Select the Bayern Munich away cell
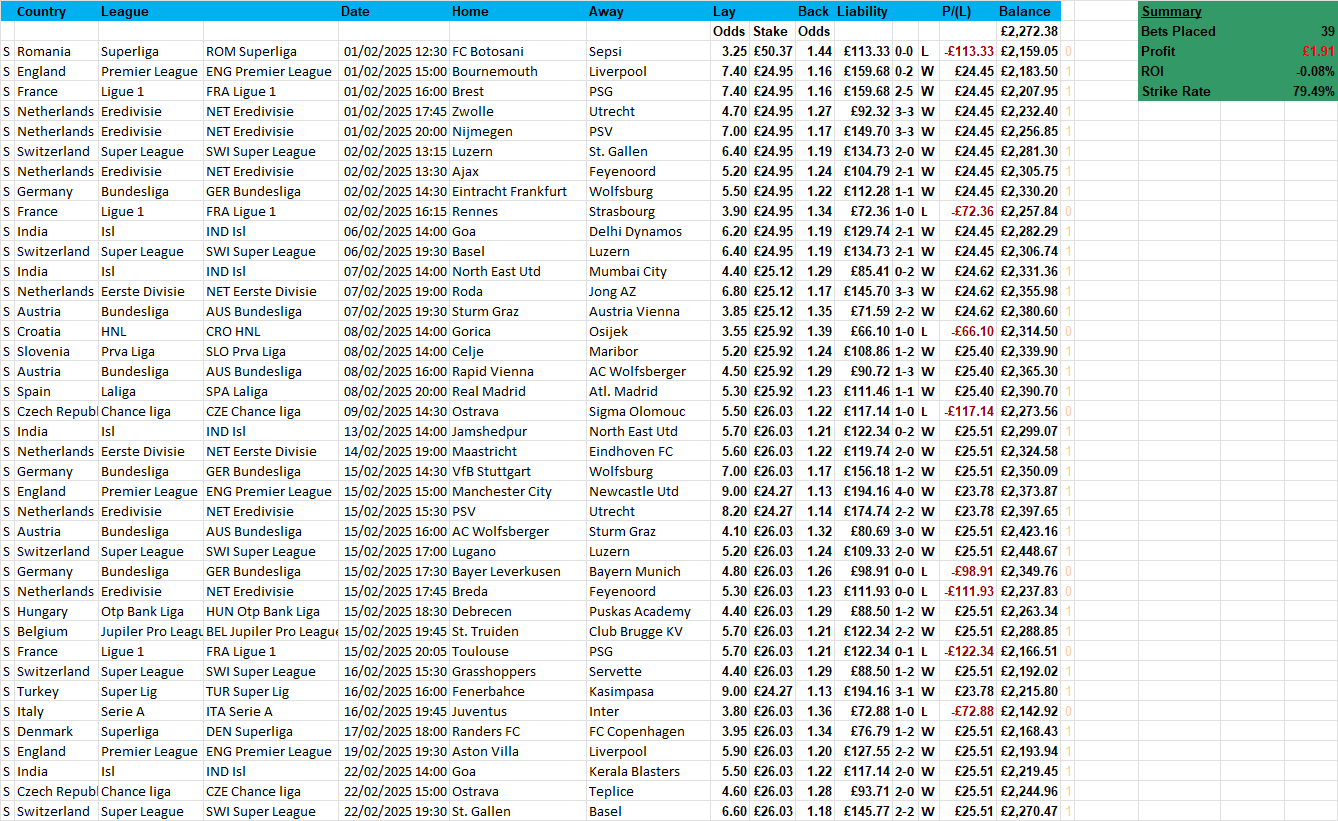 (x=648, y=571)
